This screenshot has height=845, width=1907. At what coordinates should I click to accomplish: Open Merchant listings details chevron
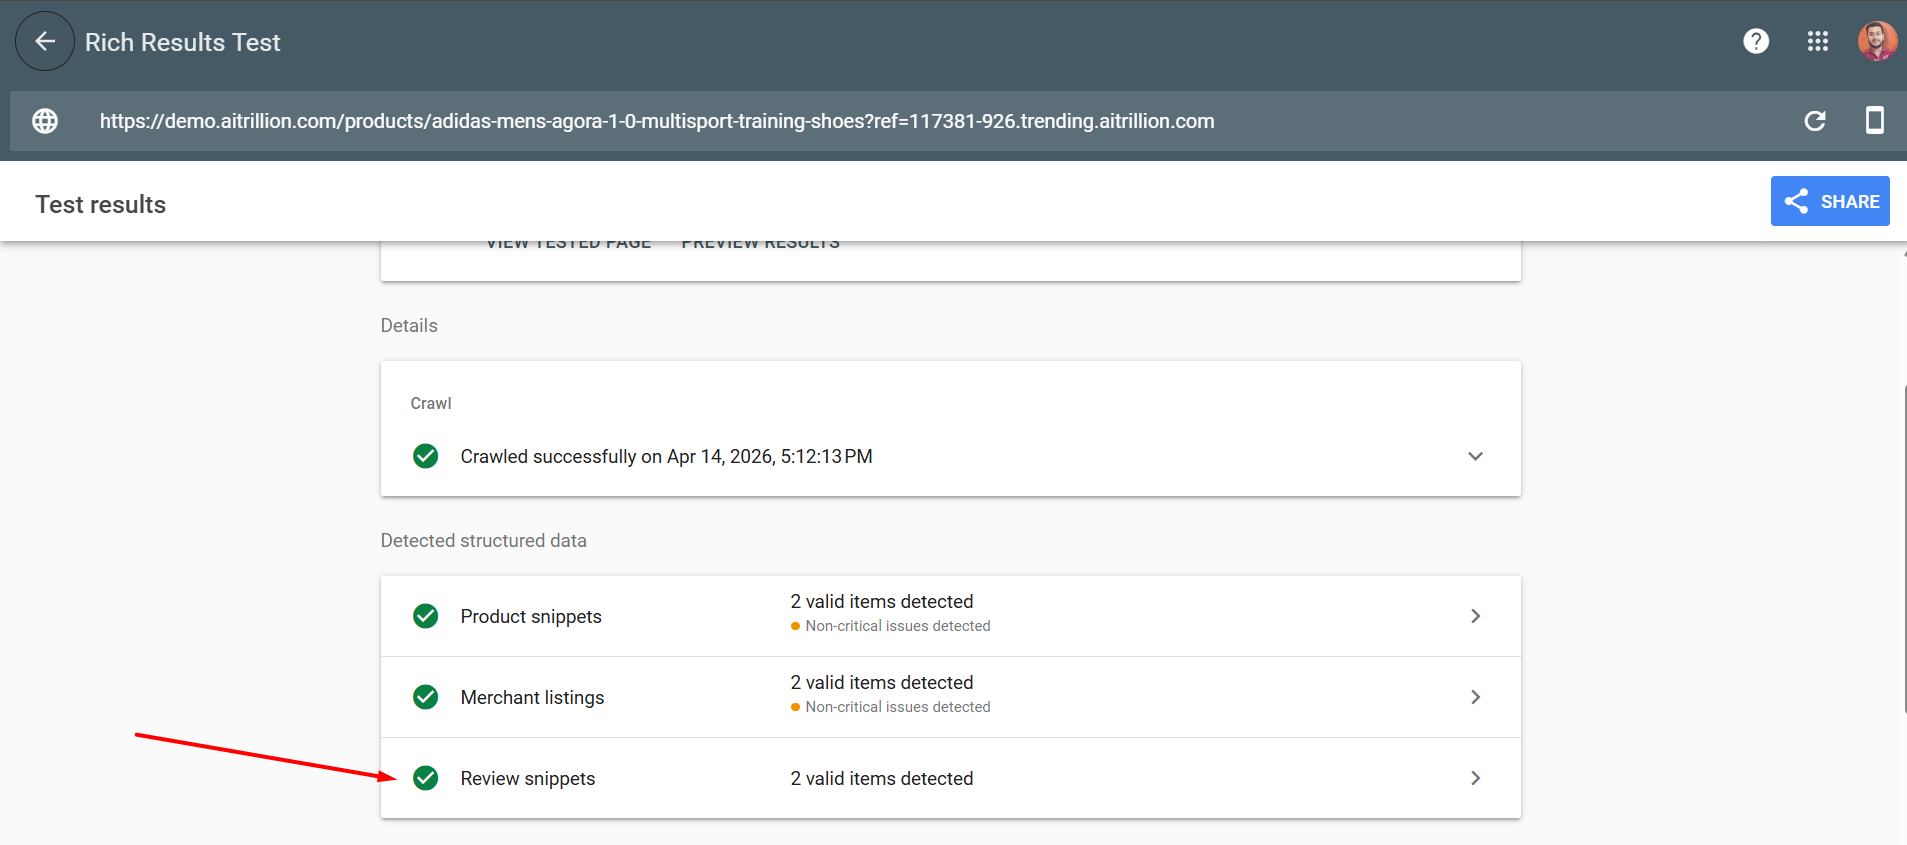[x=1475, y=697]
